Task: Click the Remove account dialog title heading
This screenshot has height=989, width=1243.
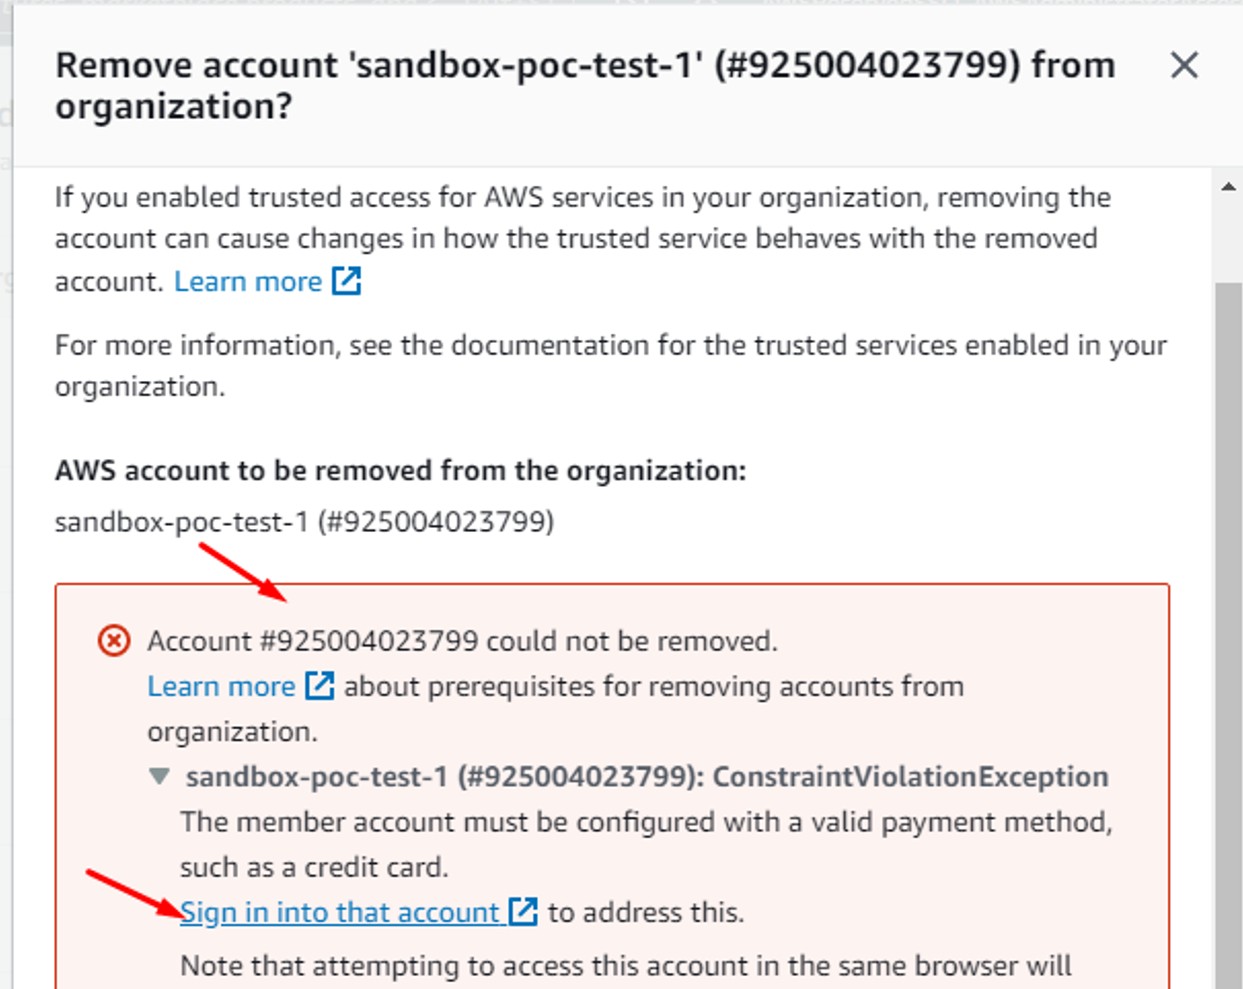Action: (585, 85)
